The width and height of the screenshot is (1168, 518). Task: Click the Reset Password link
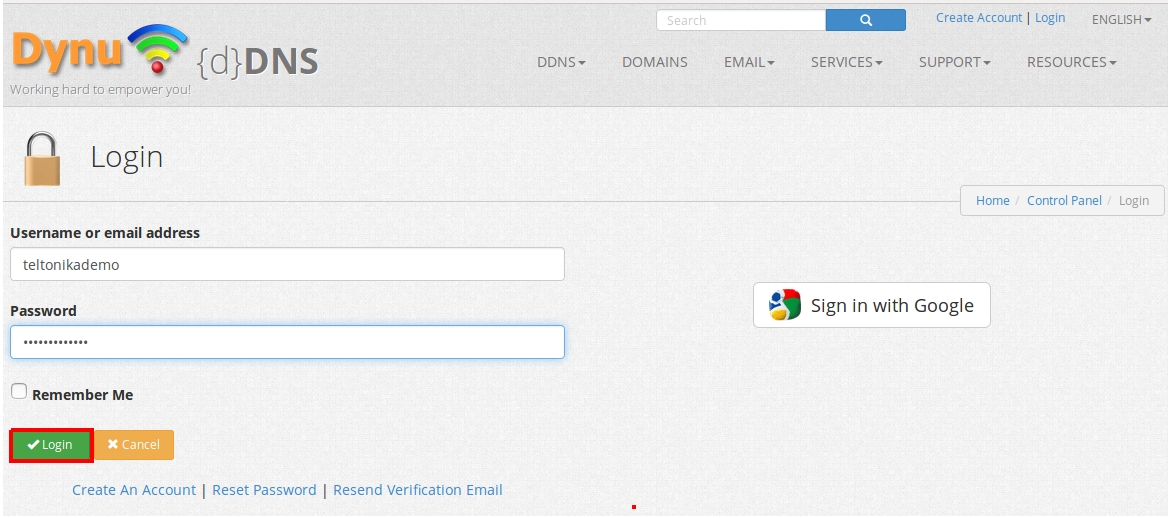tap(264, 490)
